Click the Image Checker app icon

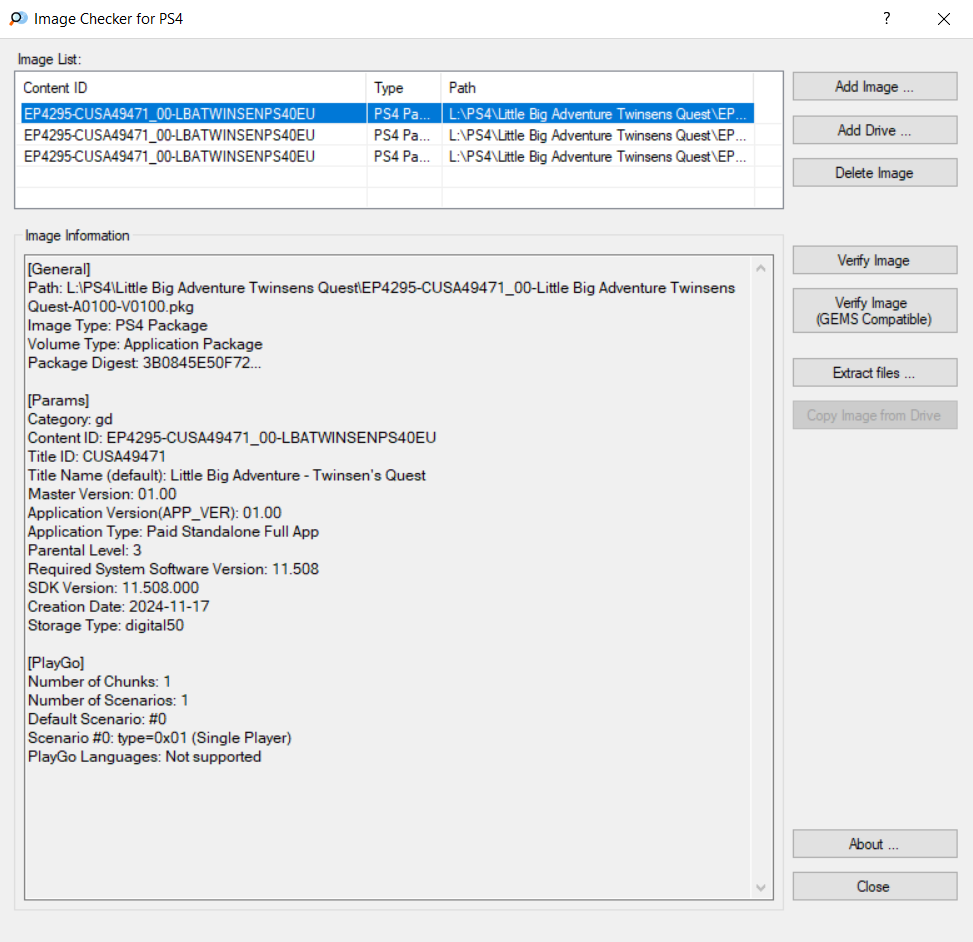click(18, 19)
